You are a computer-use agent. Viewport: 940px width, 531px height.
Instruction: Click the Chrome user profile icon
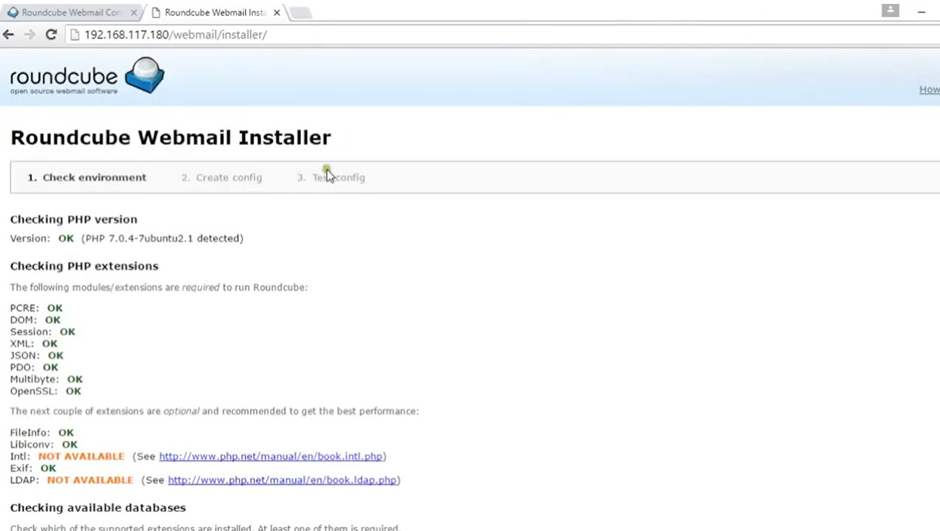tap(890, 10)
